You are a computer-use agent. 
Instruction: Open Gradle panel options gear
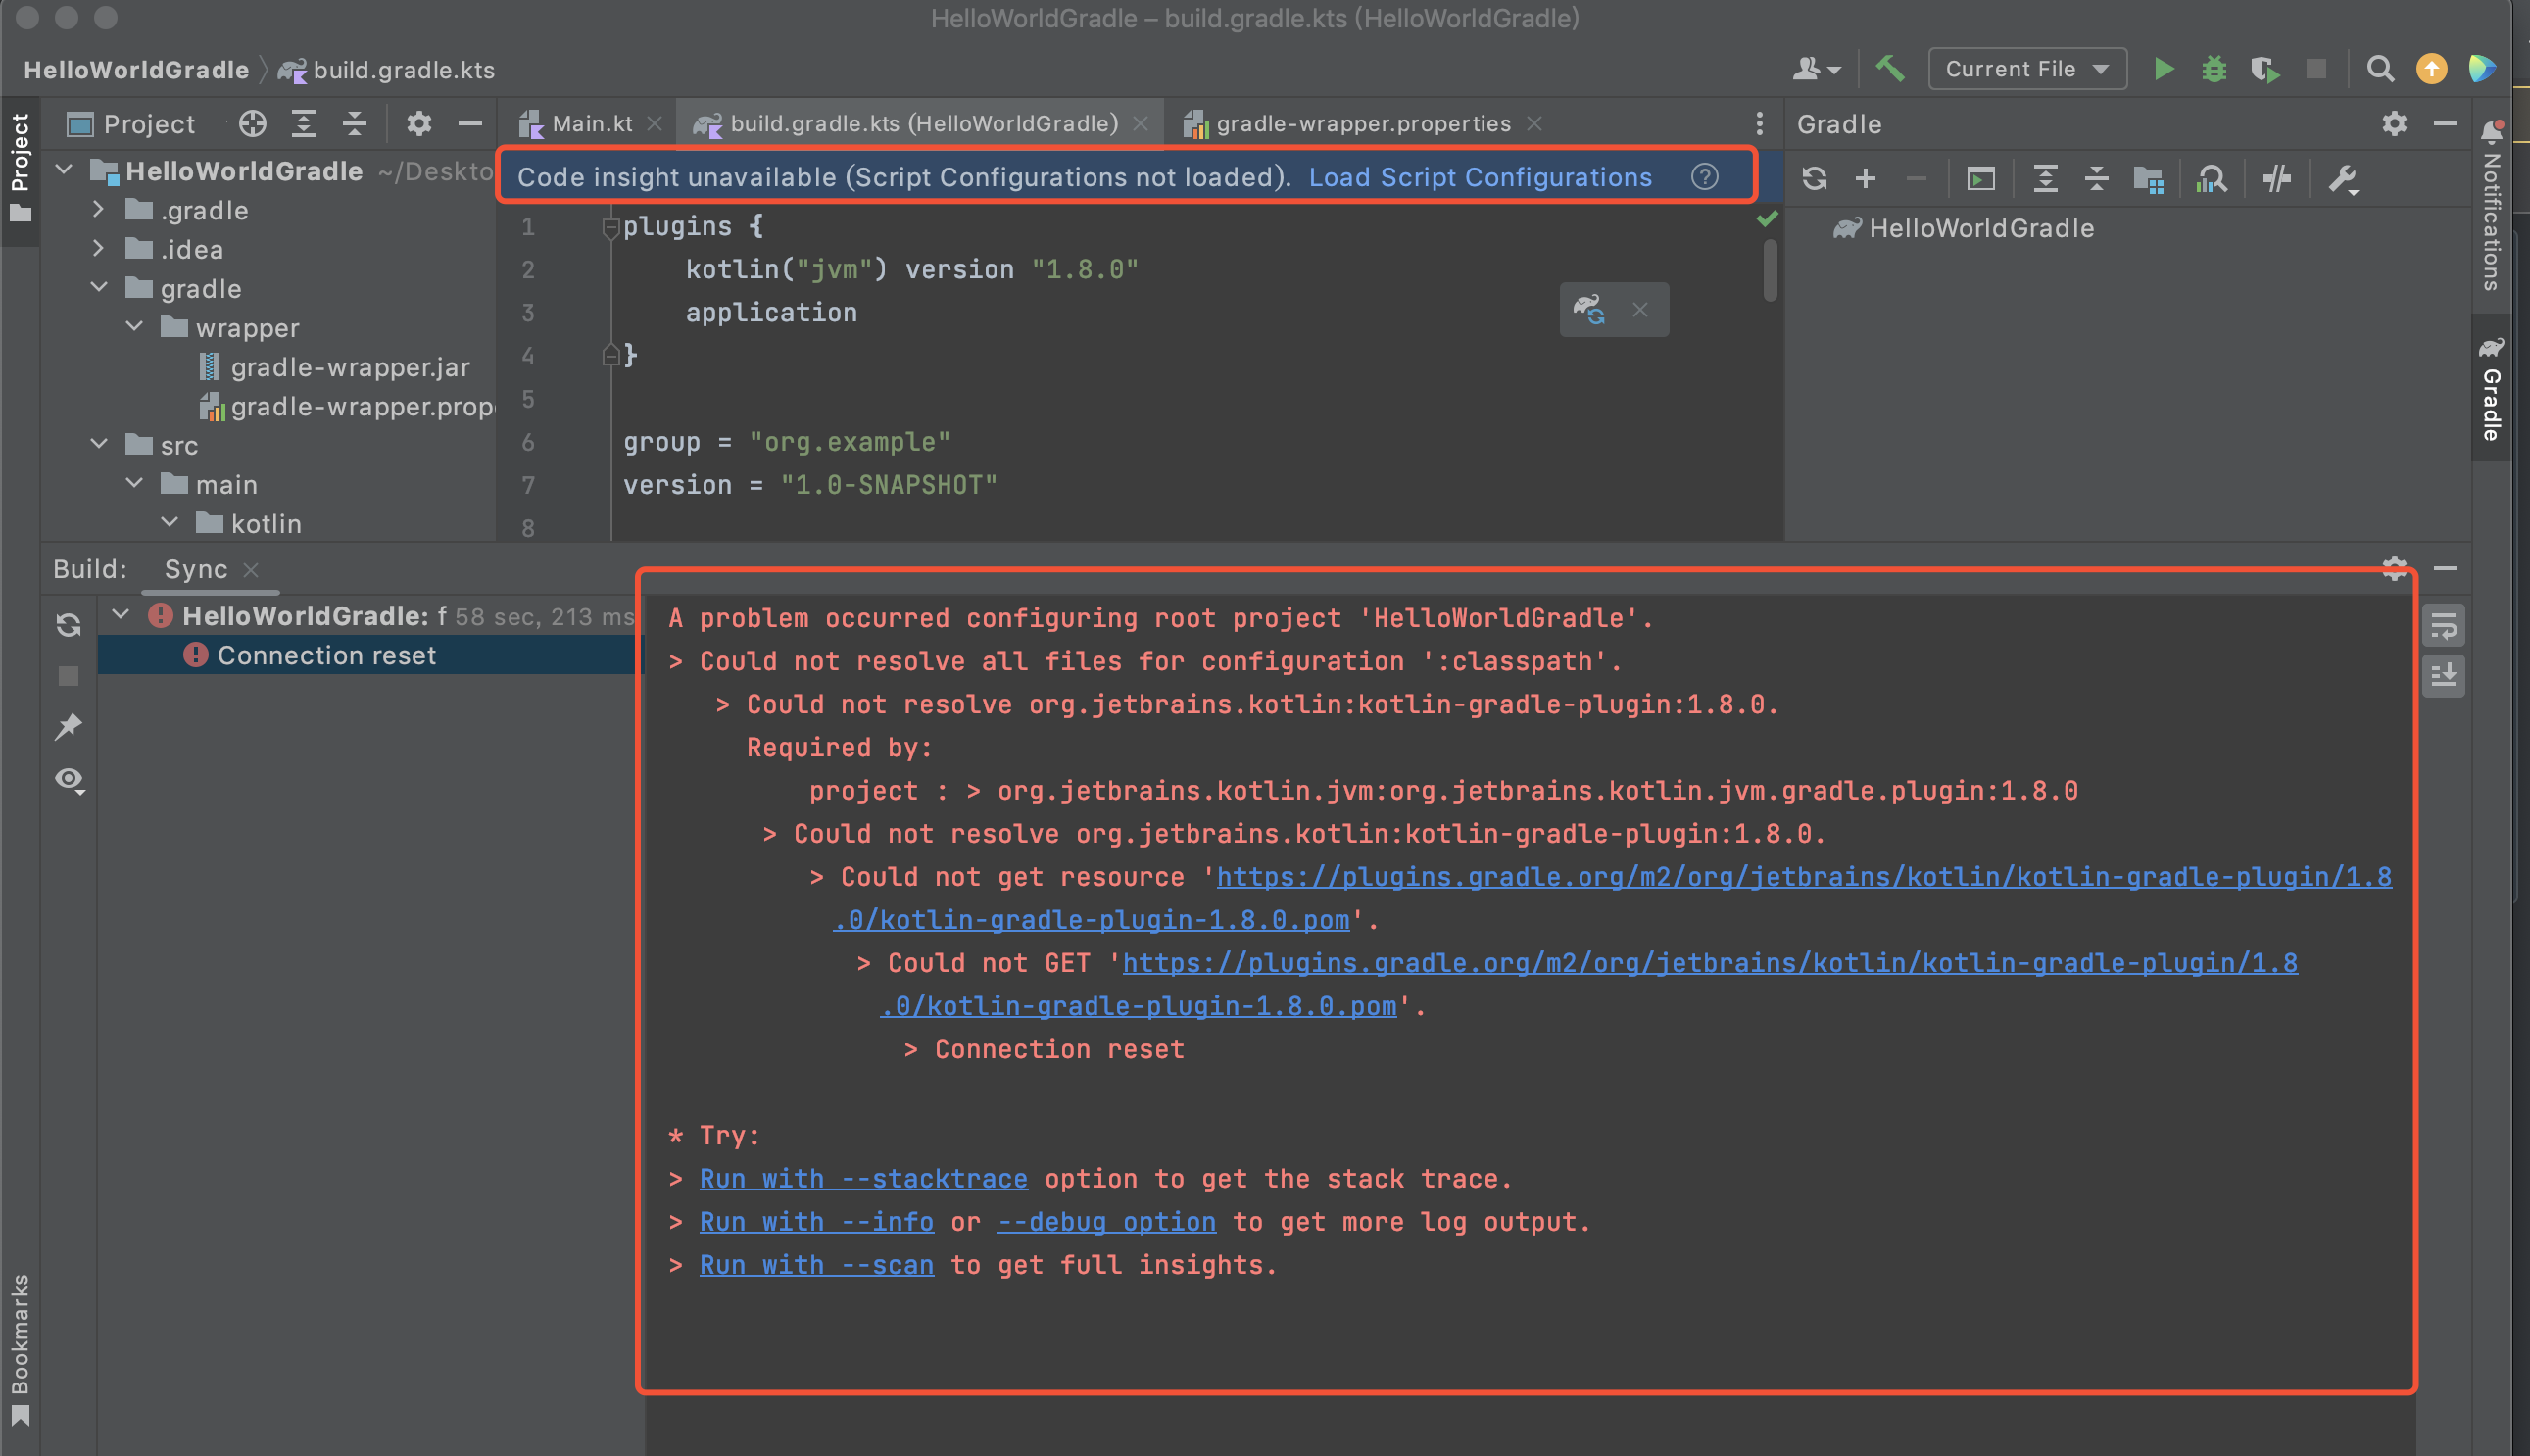[x=2394, y=124]
